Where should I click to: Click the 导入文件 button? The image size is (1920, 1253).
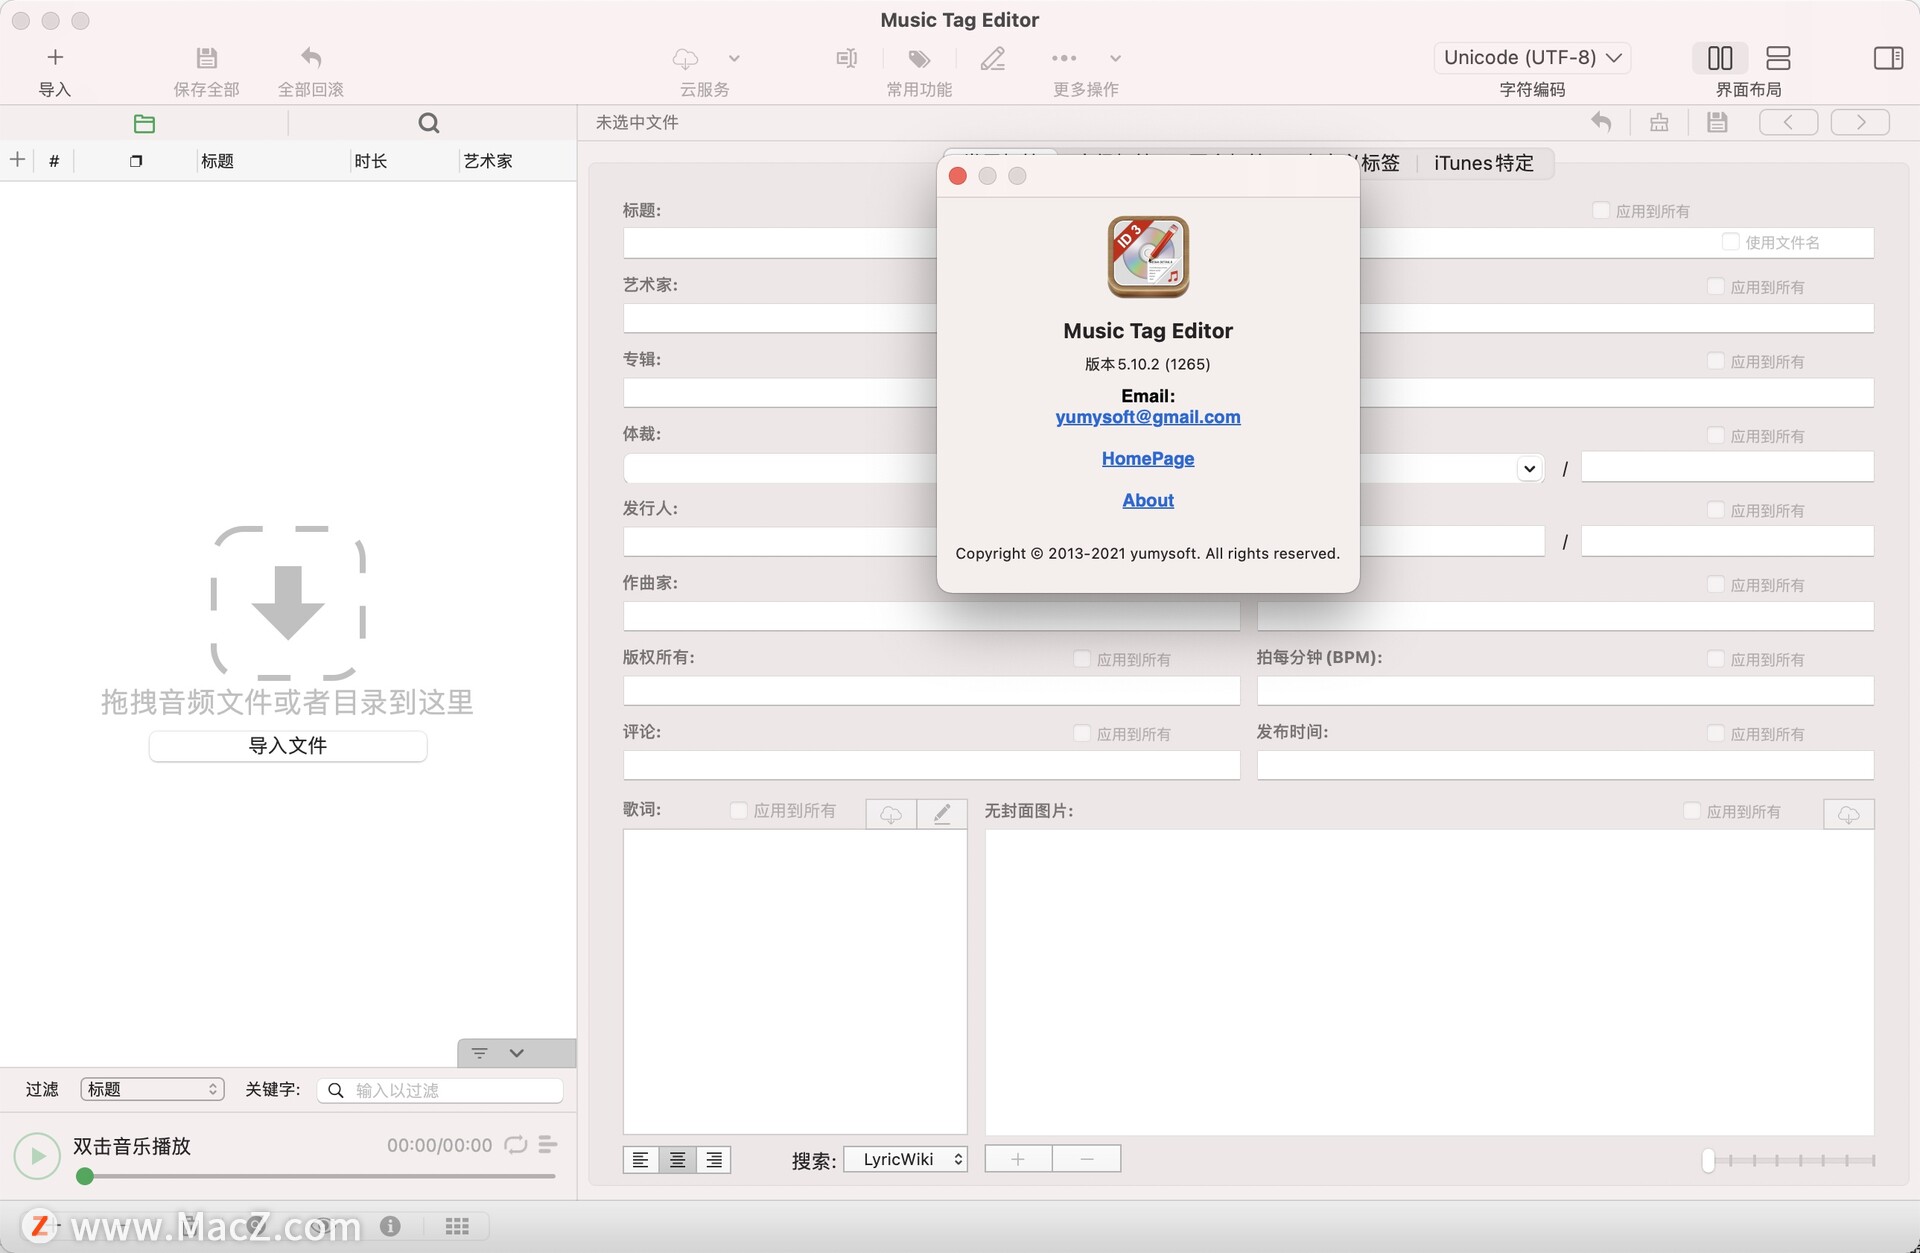point(288,746)
